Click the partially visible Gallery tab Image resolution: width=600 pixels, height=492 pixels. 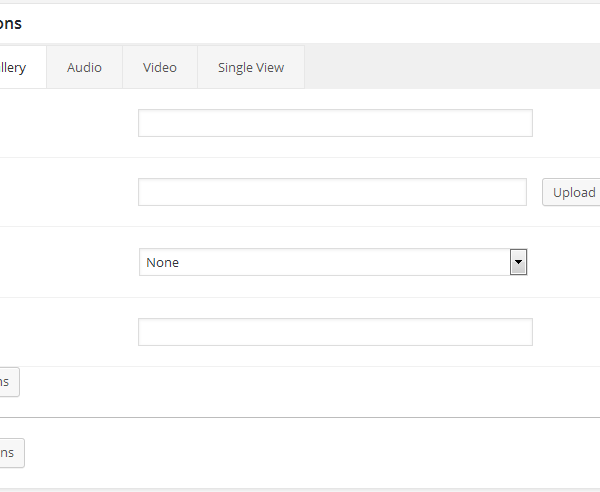pyautogui.click(x=18, y=67)
